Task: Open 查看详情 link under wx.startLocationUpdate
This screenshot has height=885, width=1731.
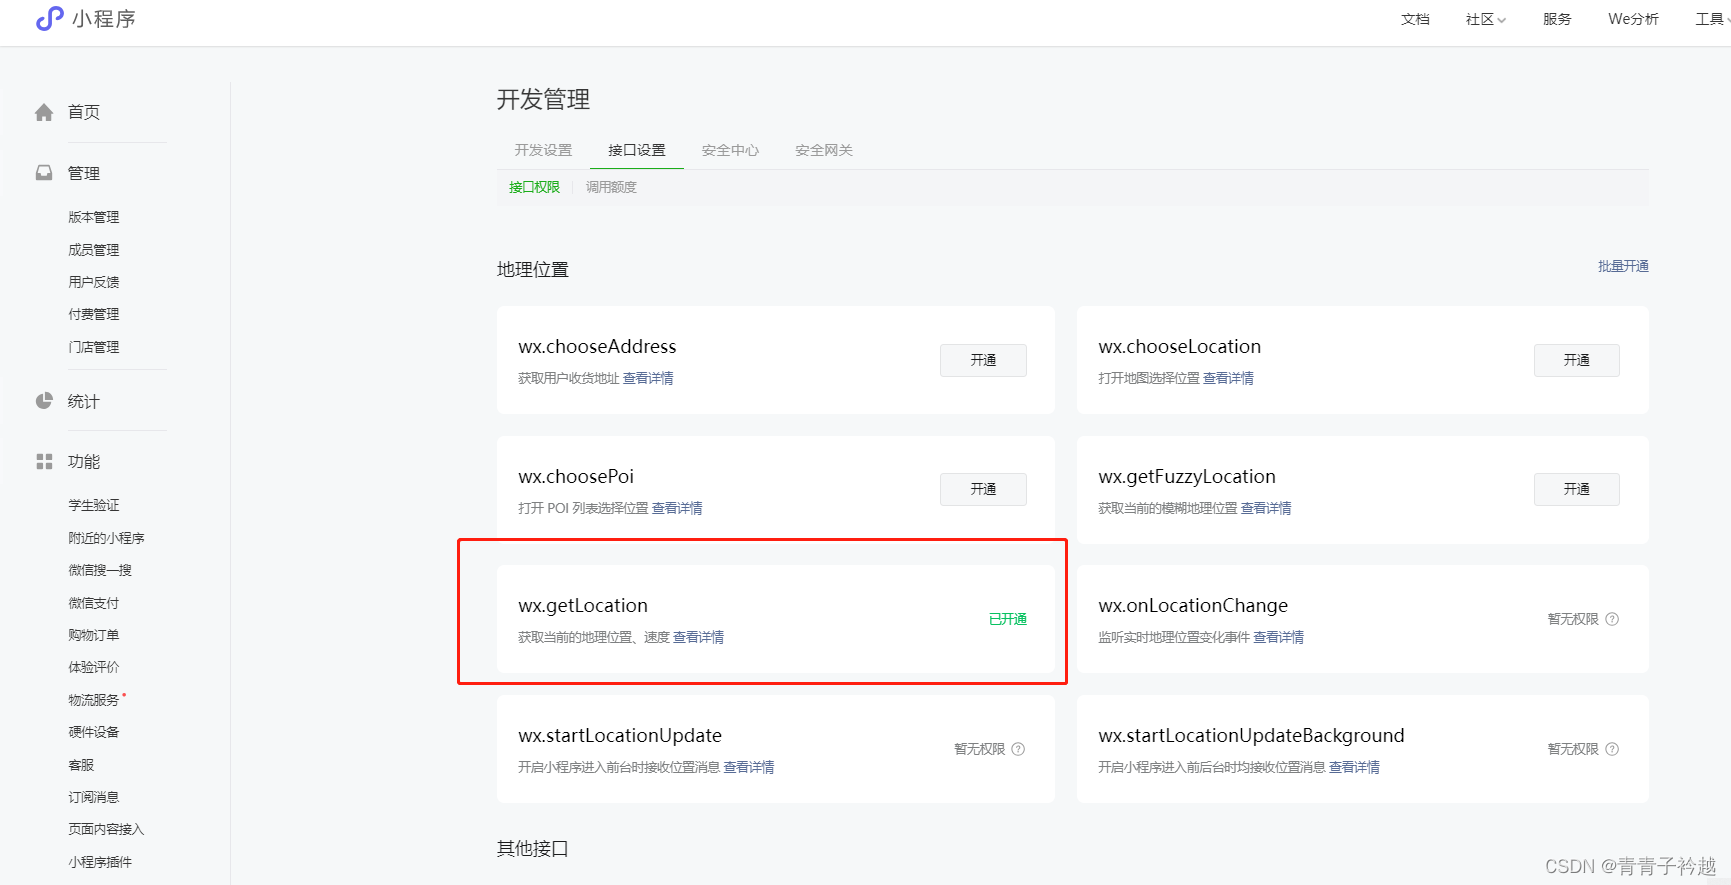Action: (x=749, y=767)
